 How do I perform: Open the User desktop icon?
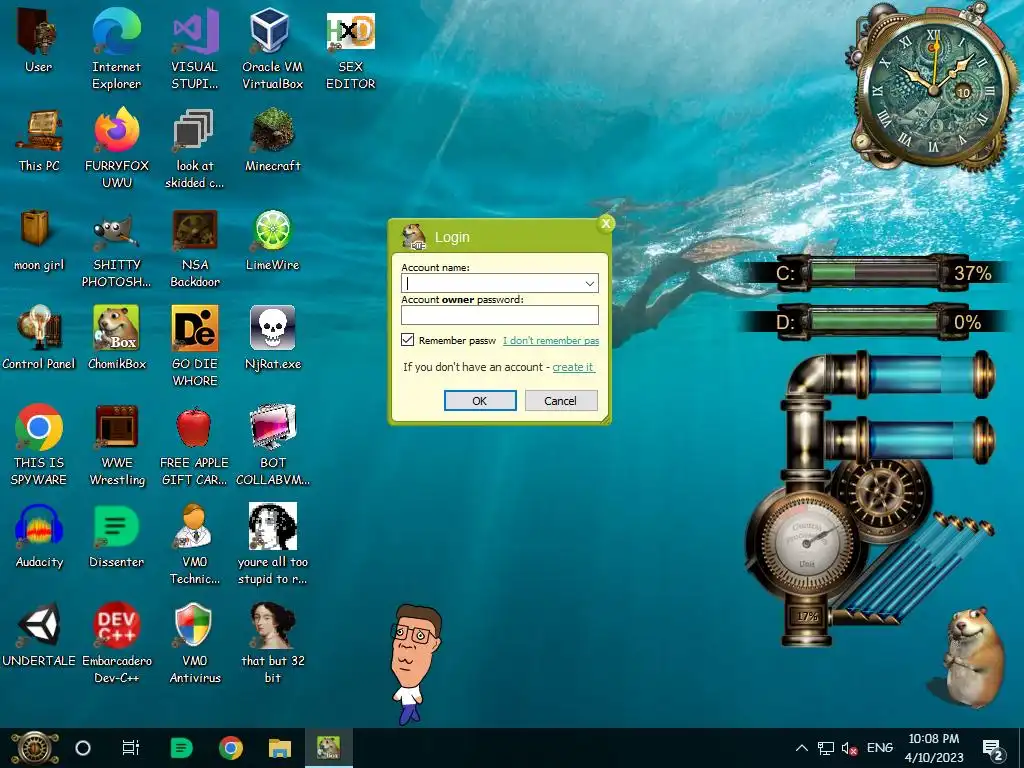(x=39, y=41)
